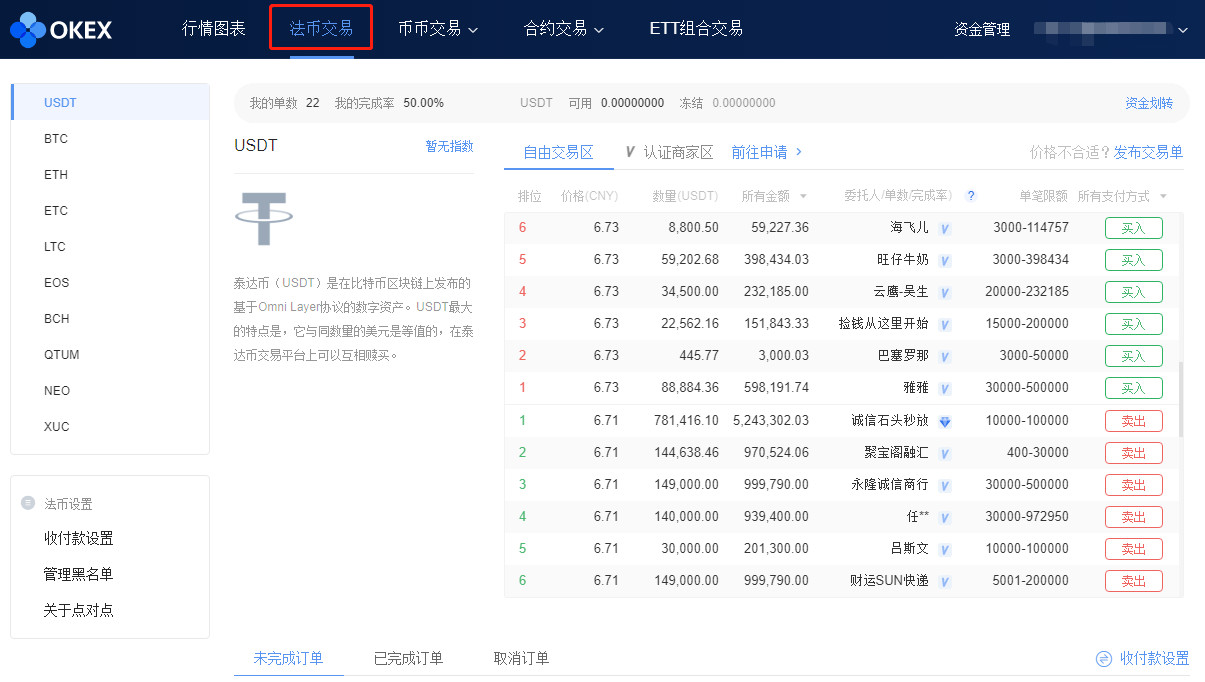Click the Tether USDT logo image
The image size is (1205, 682).
[263, 218]
